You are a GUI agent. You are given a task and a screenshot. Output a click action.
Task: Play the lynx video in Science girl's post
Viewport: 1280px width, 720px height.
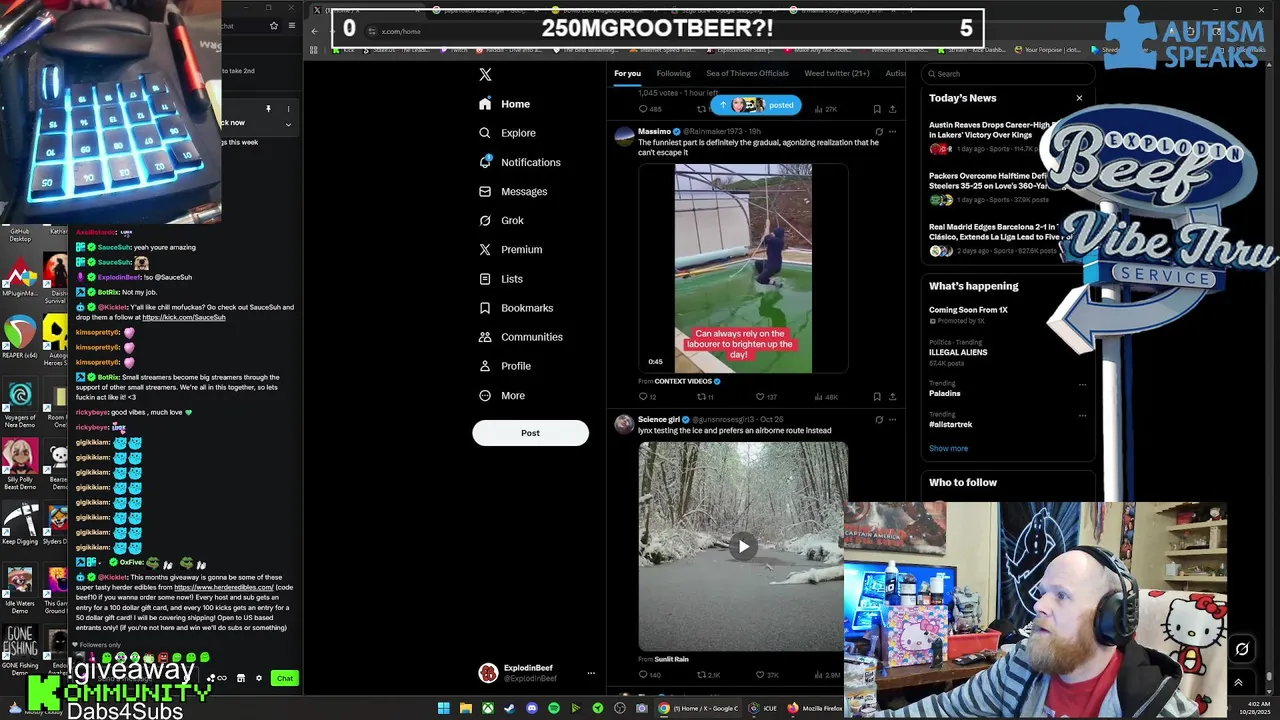tap(743, 546)
